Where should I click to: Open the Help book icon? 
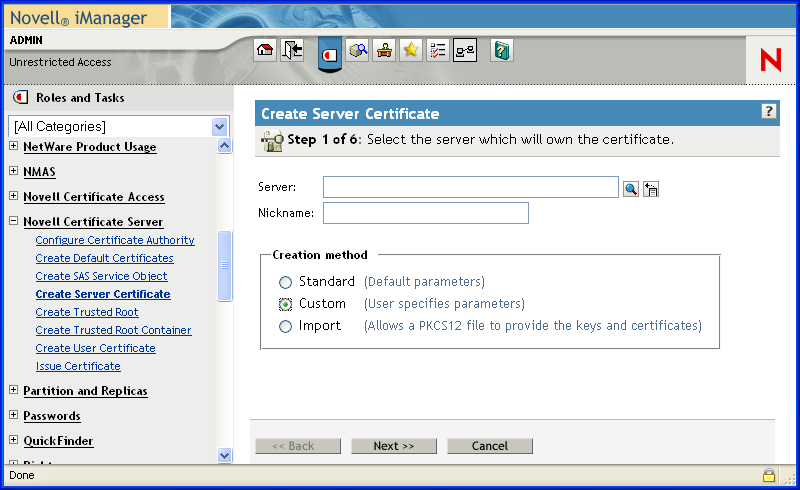(502, 52)
